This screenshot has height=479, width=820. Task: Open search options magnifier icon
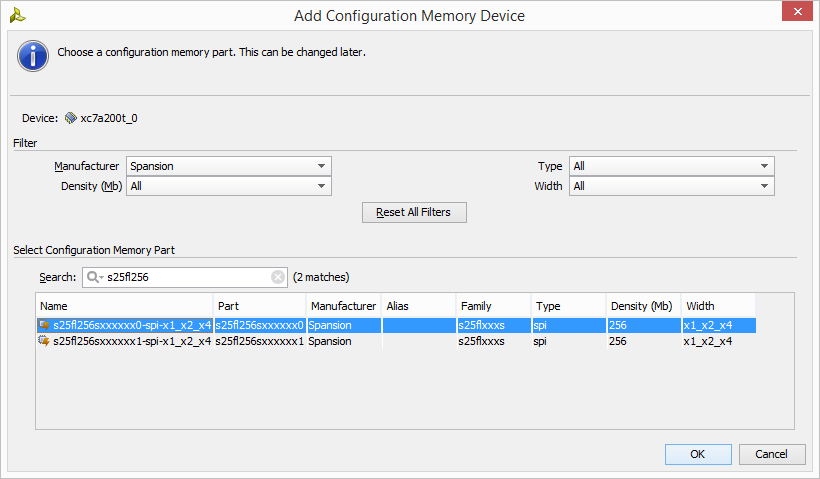click(x=95, y=277)
